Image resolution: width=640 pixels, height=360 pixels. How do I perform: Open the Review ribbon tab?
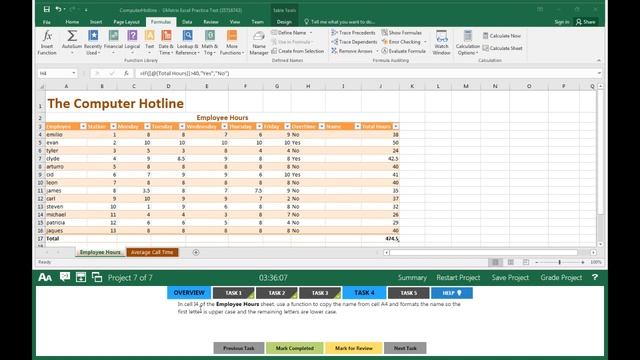211,22
